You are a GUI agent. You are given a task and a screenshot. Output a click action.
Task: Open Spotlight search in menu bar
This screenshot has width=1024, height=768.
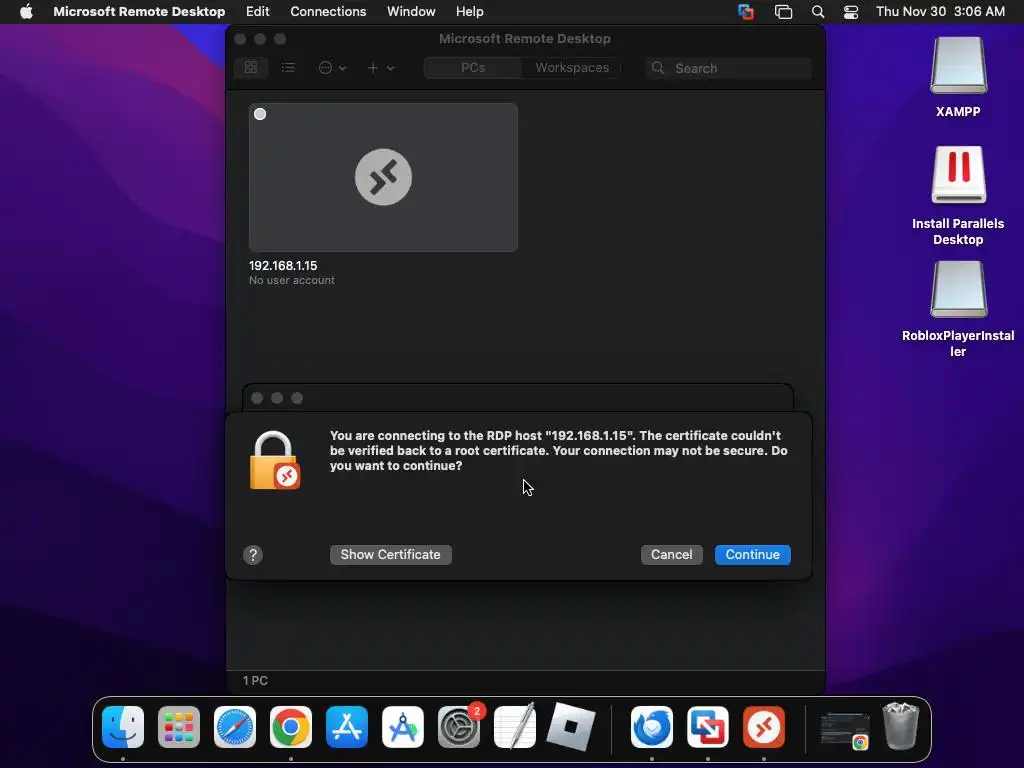coord(818,12)
